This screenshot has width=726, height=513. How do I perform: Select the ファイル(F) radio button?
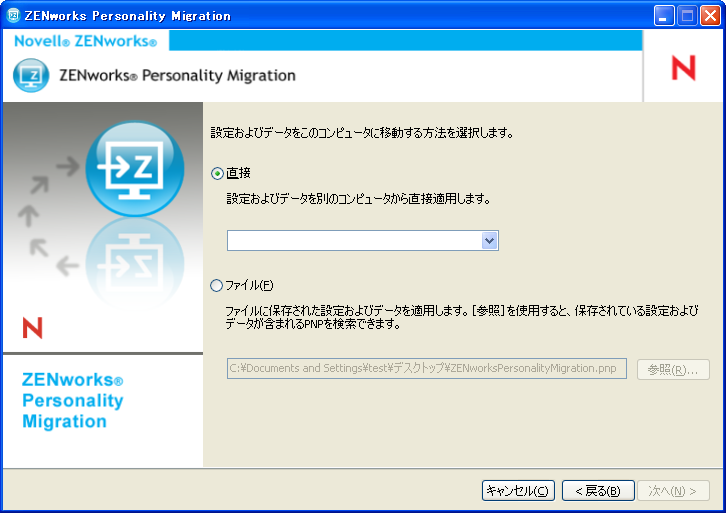coord(216,285)
